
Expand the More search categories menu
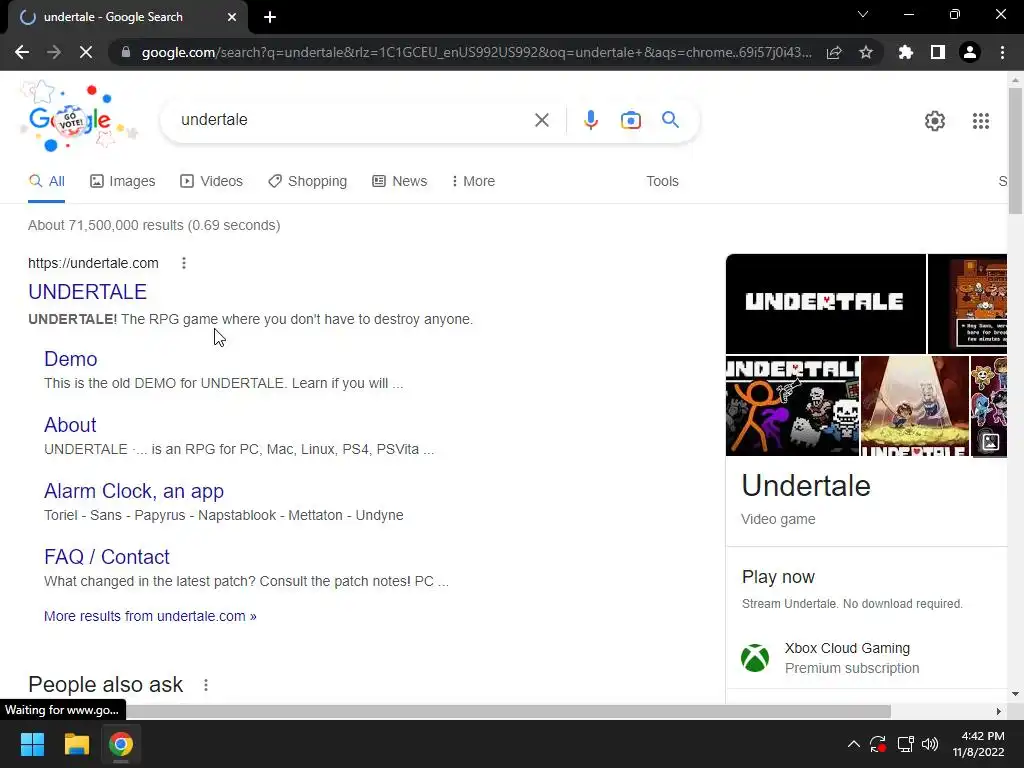click(473, 182)
